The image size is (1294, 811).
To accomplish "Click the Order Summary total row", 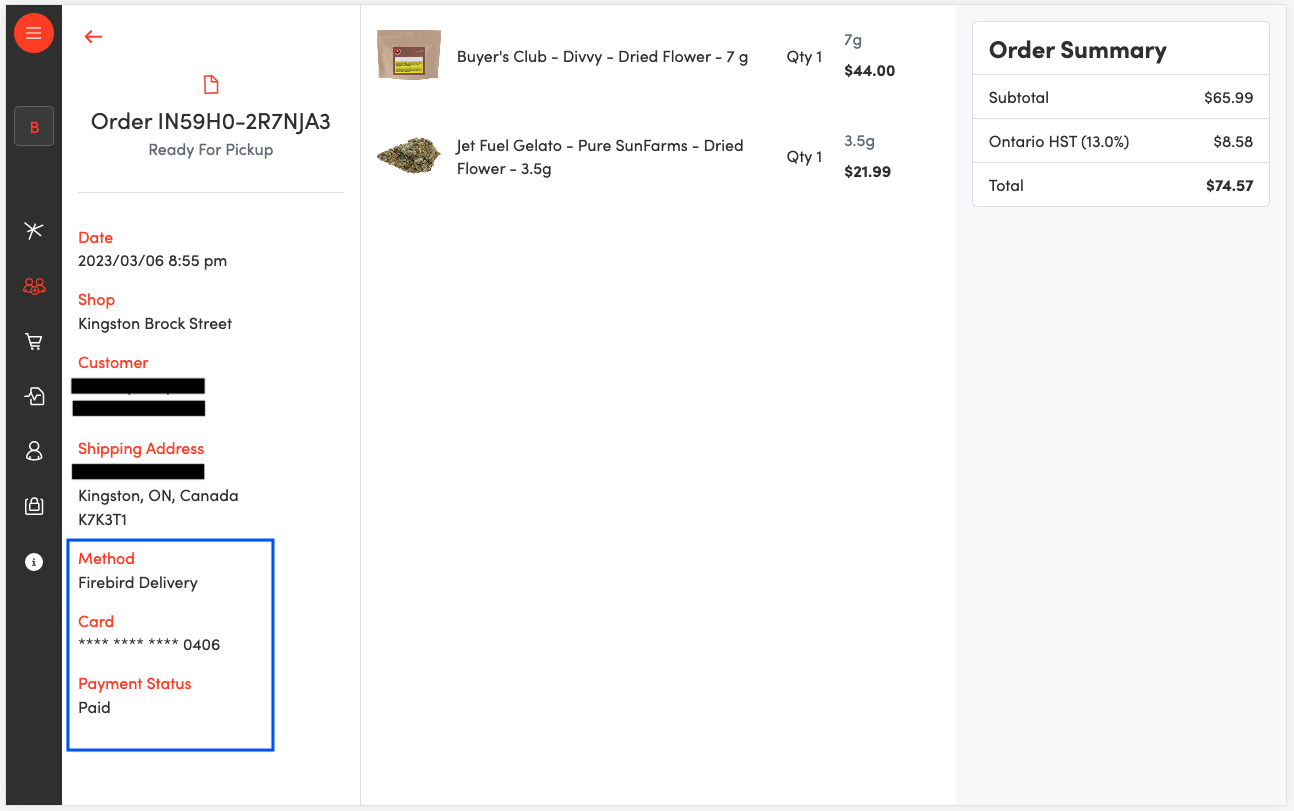I will point(1120,185).
